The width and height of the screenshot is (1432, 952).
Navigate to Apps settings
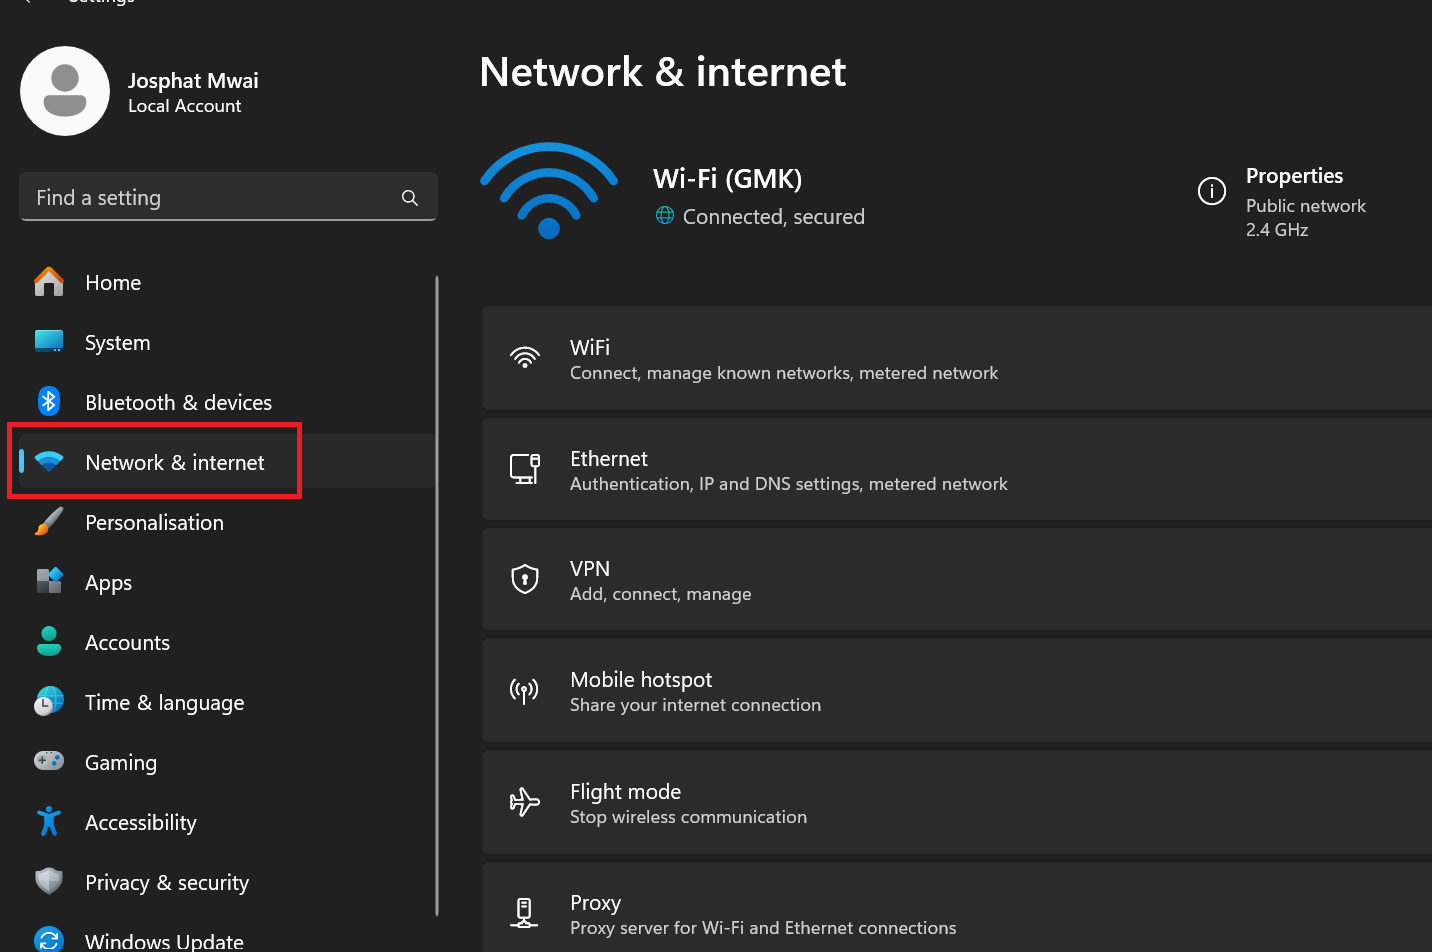click(x=227, y=582)
